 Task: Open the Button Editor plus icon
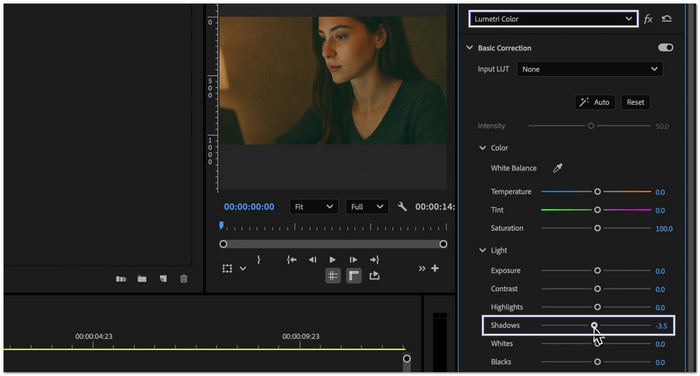coord(435,268)
